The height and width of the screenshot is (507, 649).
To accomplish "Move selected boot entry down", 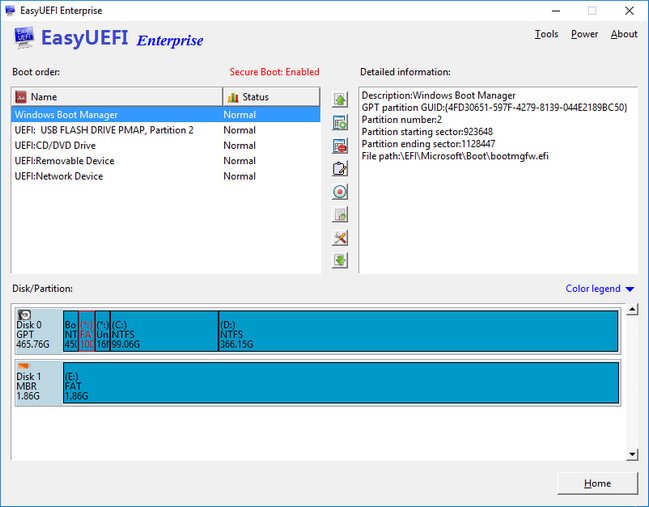I will 340,261.
